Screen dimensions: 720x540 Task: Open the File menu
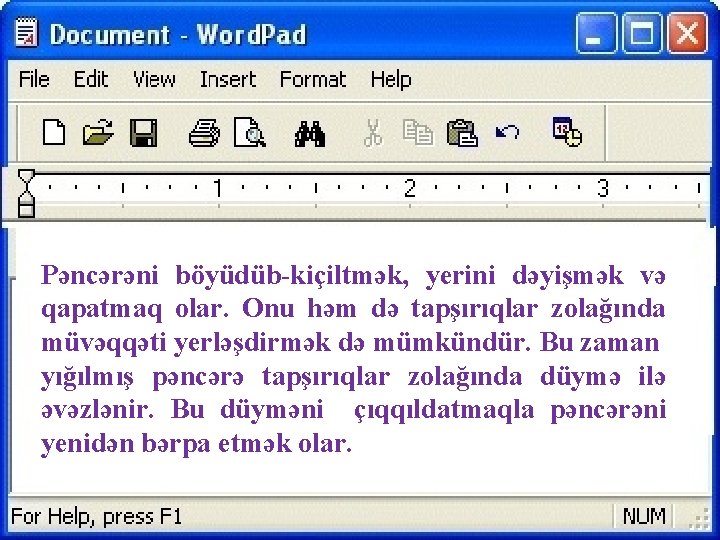coord(34,79)
